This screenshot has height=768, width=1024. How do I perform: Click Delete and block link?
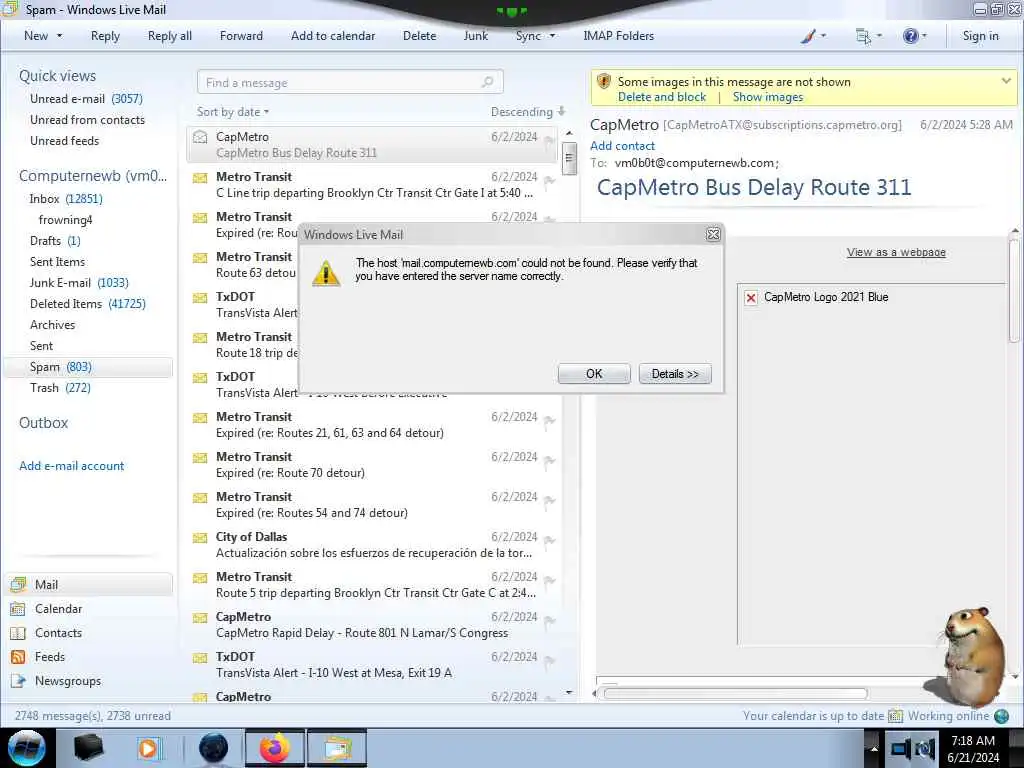(662, 97)
